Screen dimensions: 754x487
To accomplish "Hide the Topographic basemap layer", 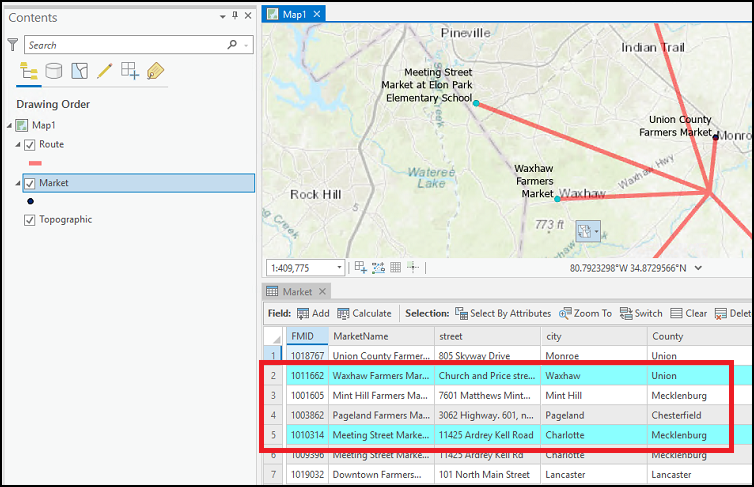I will (30, 220).
